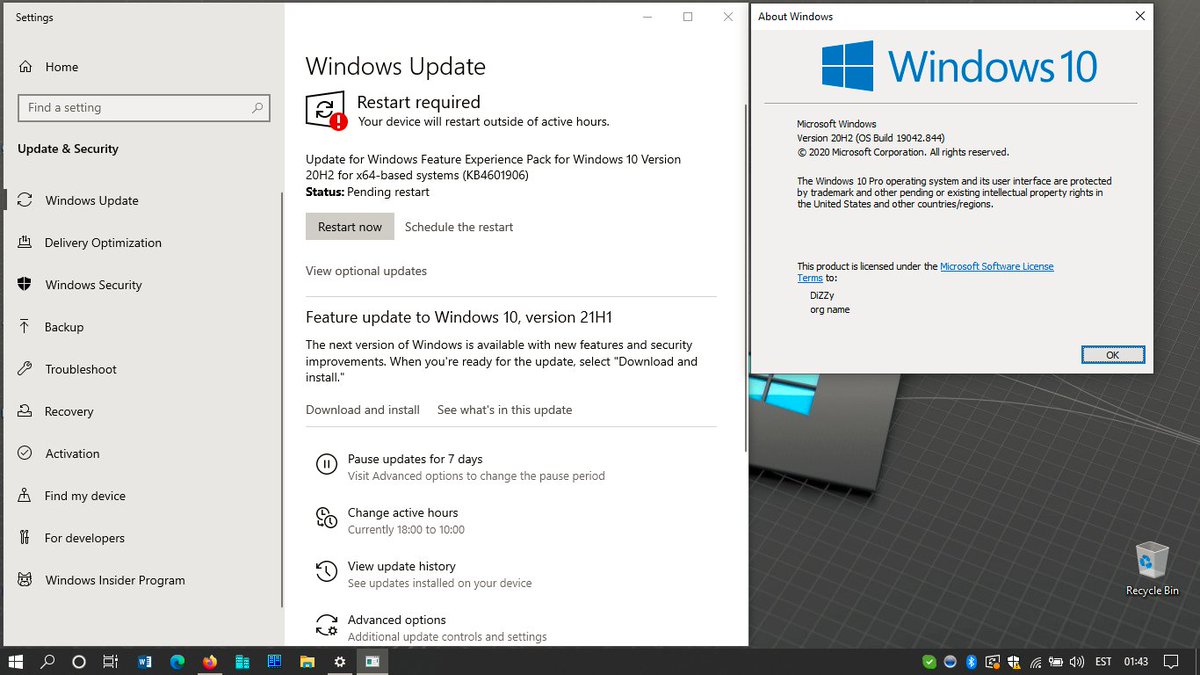
Task: Launch Microsoft Edge from the taskbar
Action: (x=177, y=662)
